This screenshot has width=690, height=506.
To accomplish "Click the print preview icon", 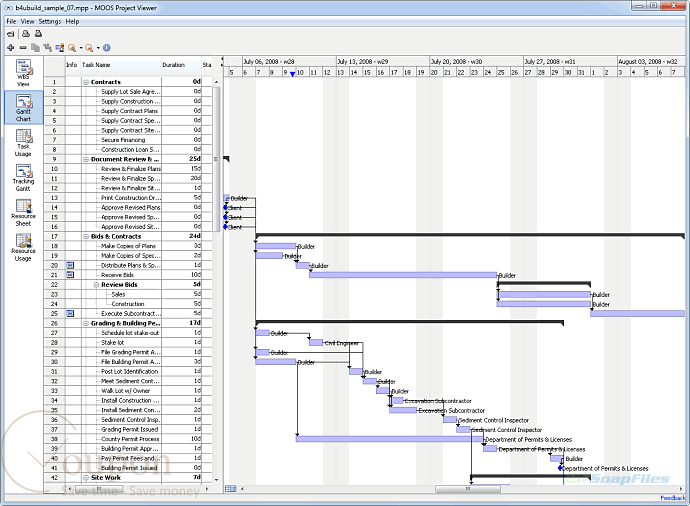I will [x=38, y=33].
